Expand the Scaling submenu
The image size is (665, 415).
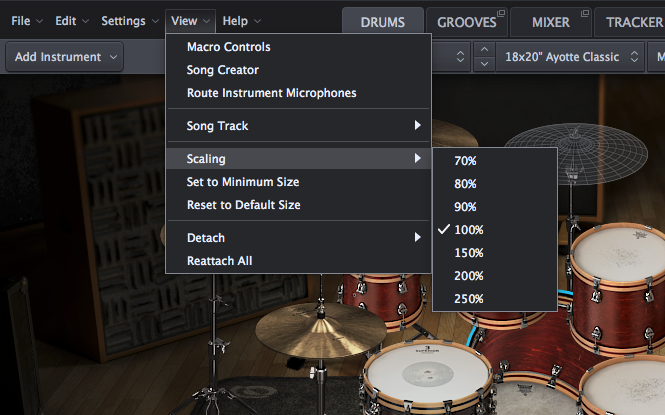tap(299, 159)
